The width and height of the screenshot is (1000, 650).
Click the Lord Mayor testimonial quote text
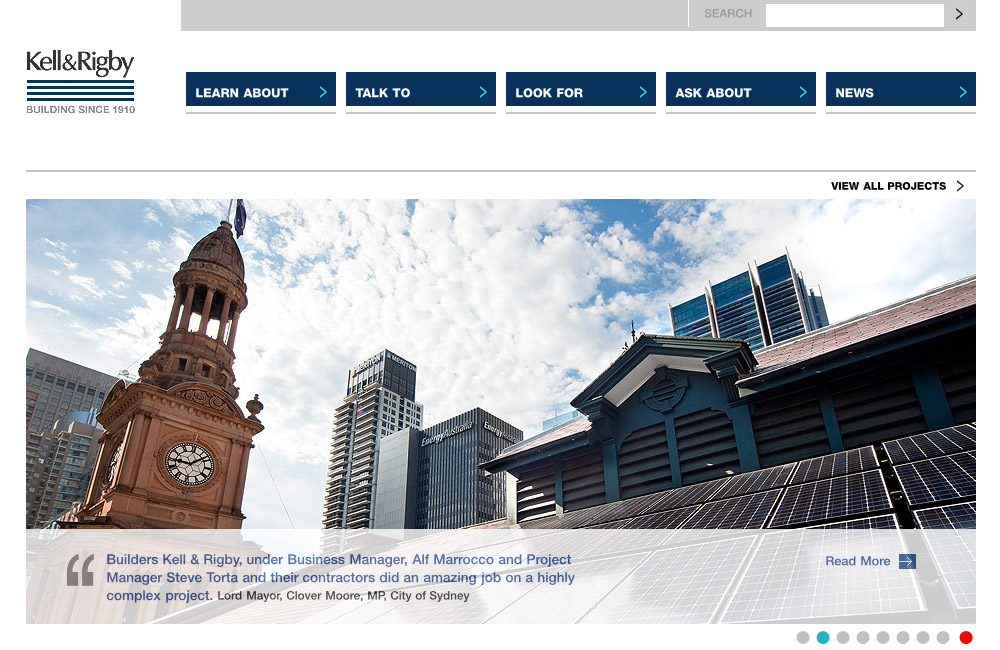(x=340, y=578)
